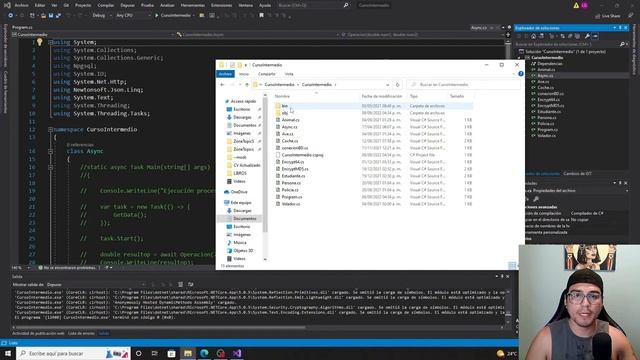640x360 pixels.
Task: Click the File Explorer search box
Action: pyautogui.click(x=463, y=84)
